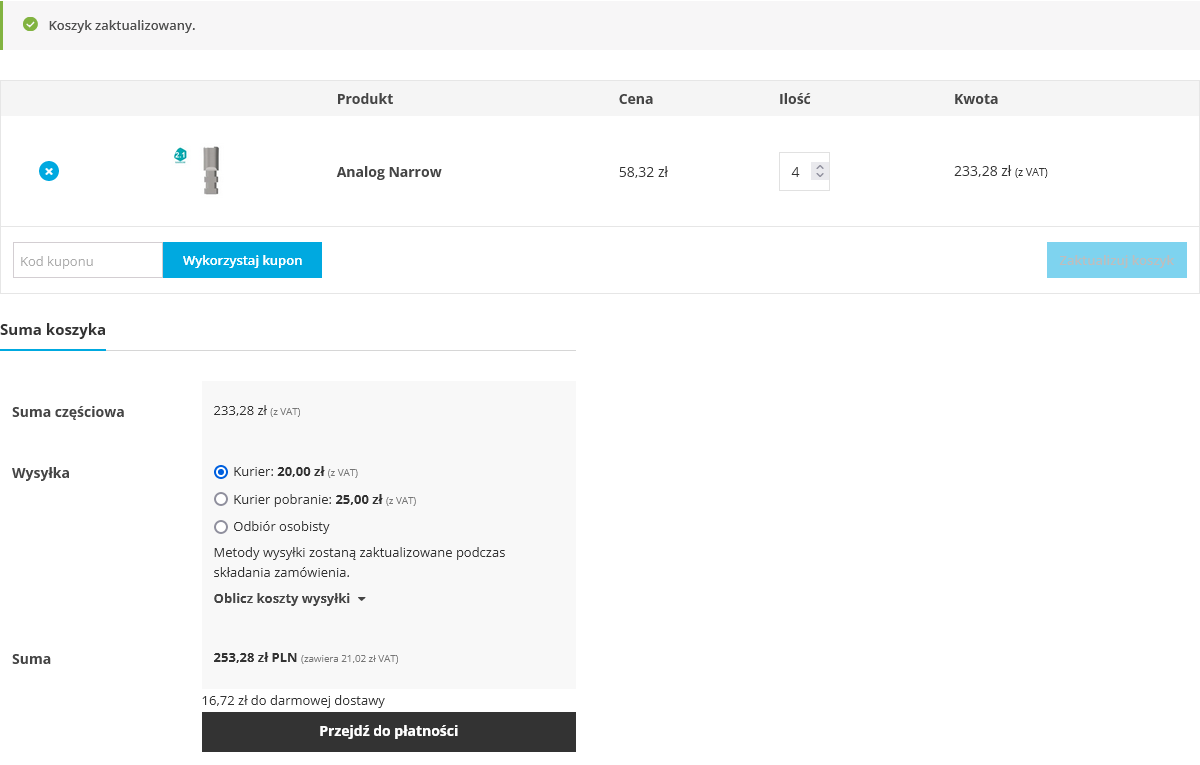This screenshot has height=765, width=1200.
Task: Select Odbiór osobisty pickup option
Action: [x=221, y=526]
